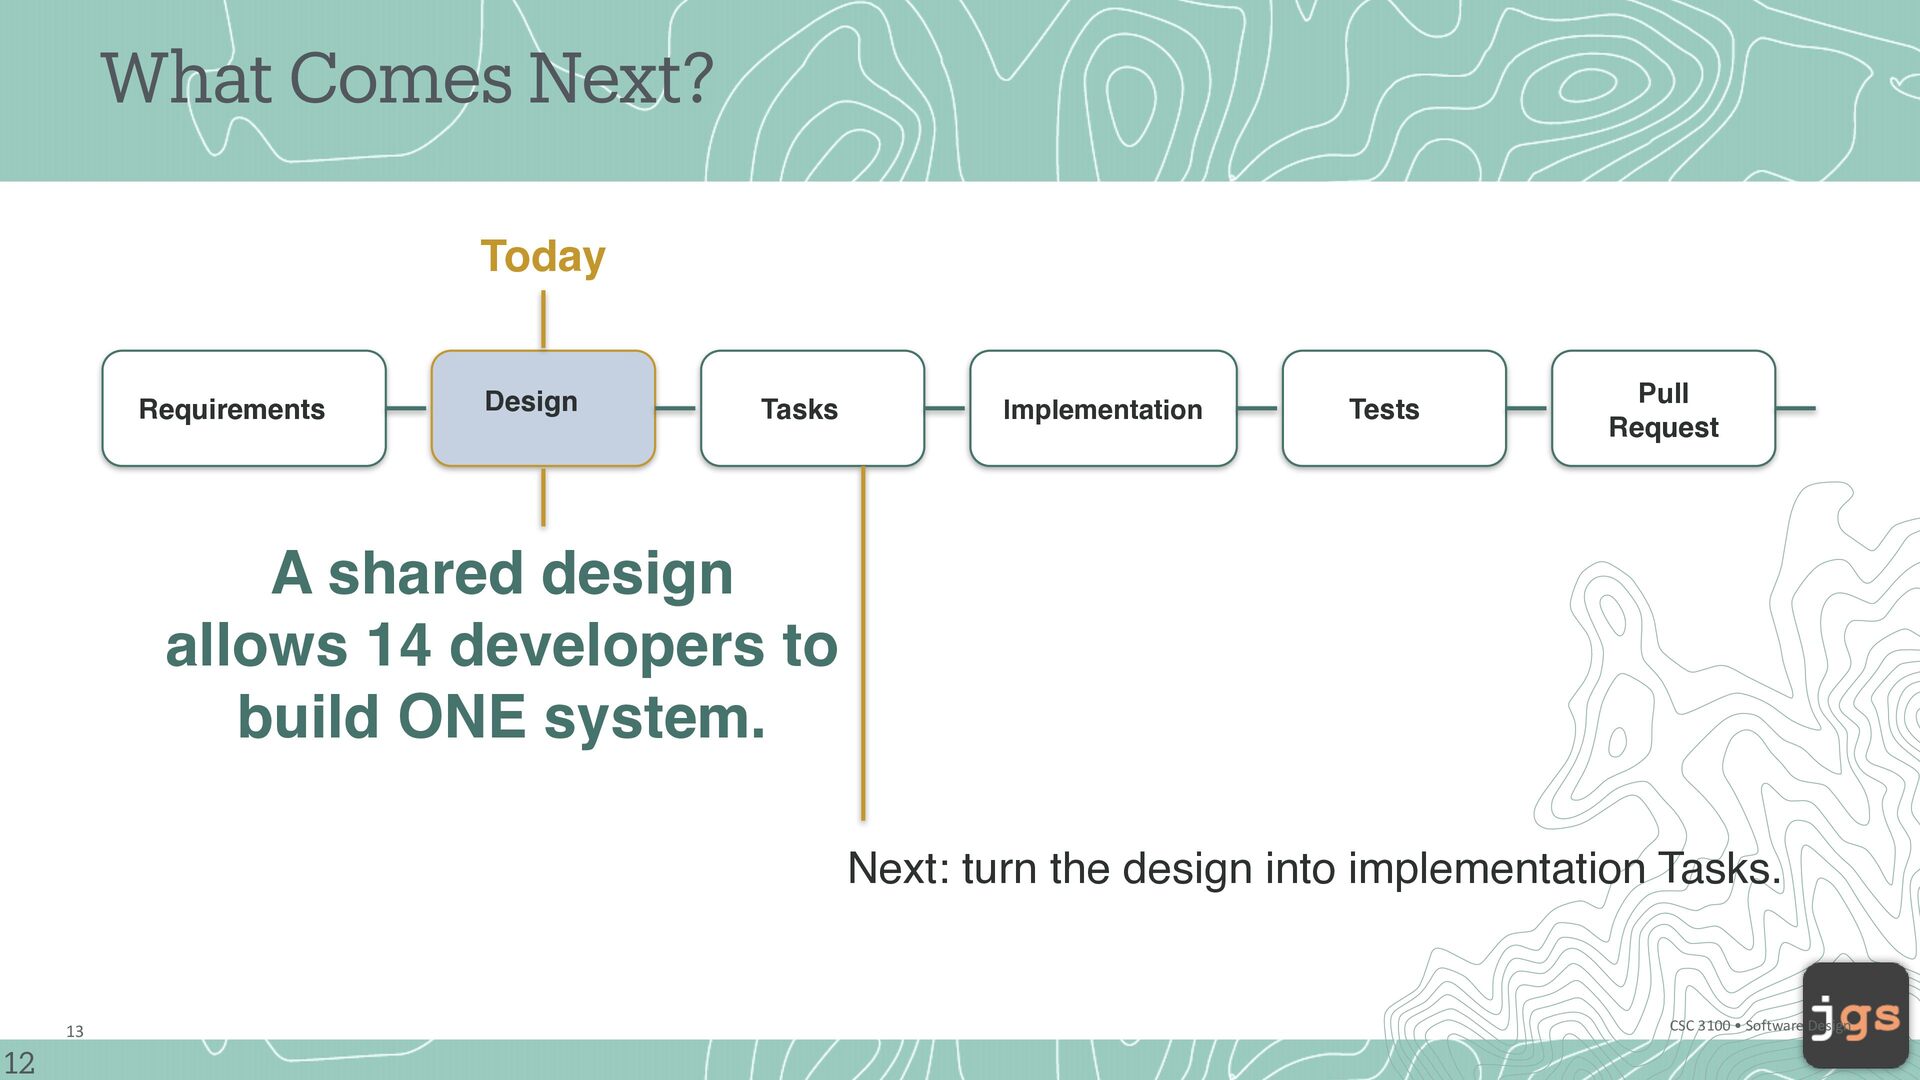The width and height of the screenshot is (1920, 1080).
Task: Click the What Comes Next? title
Action: pos(407,78)
